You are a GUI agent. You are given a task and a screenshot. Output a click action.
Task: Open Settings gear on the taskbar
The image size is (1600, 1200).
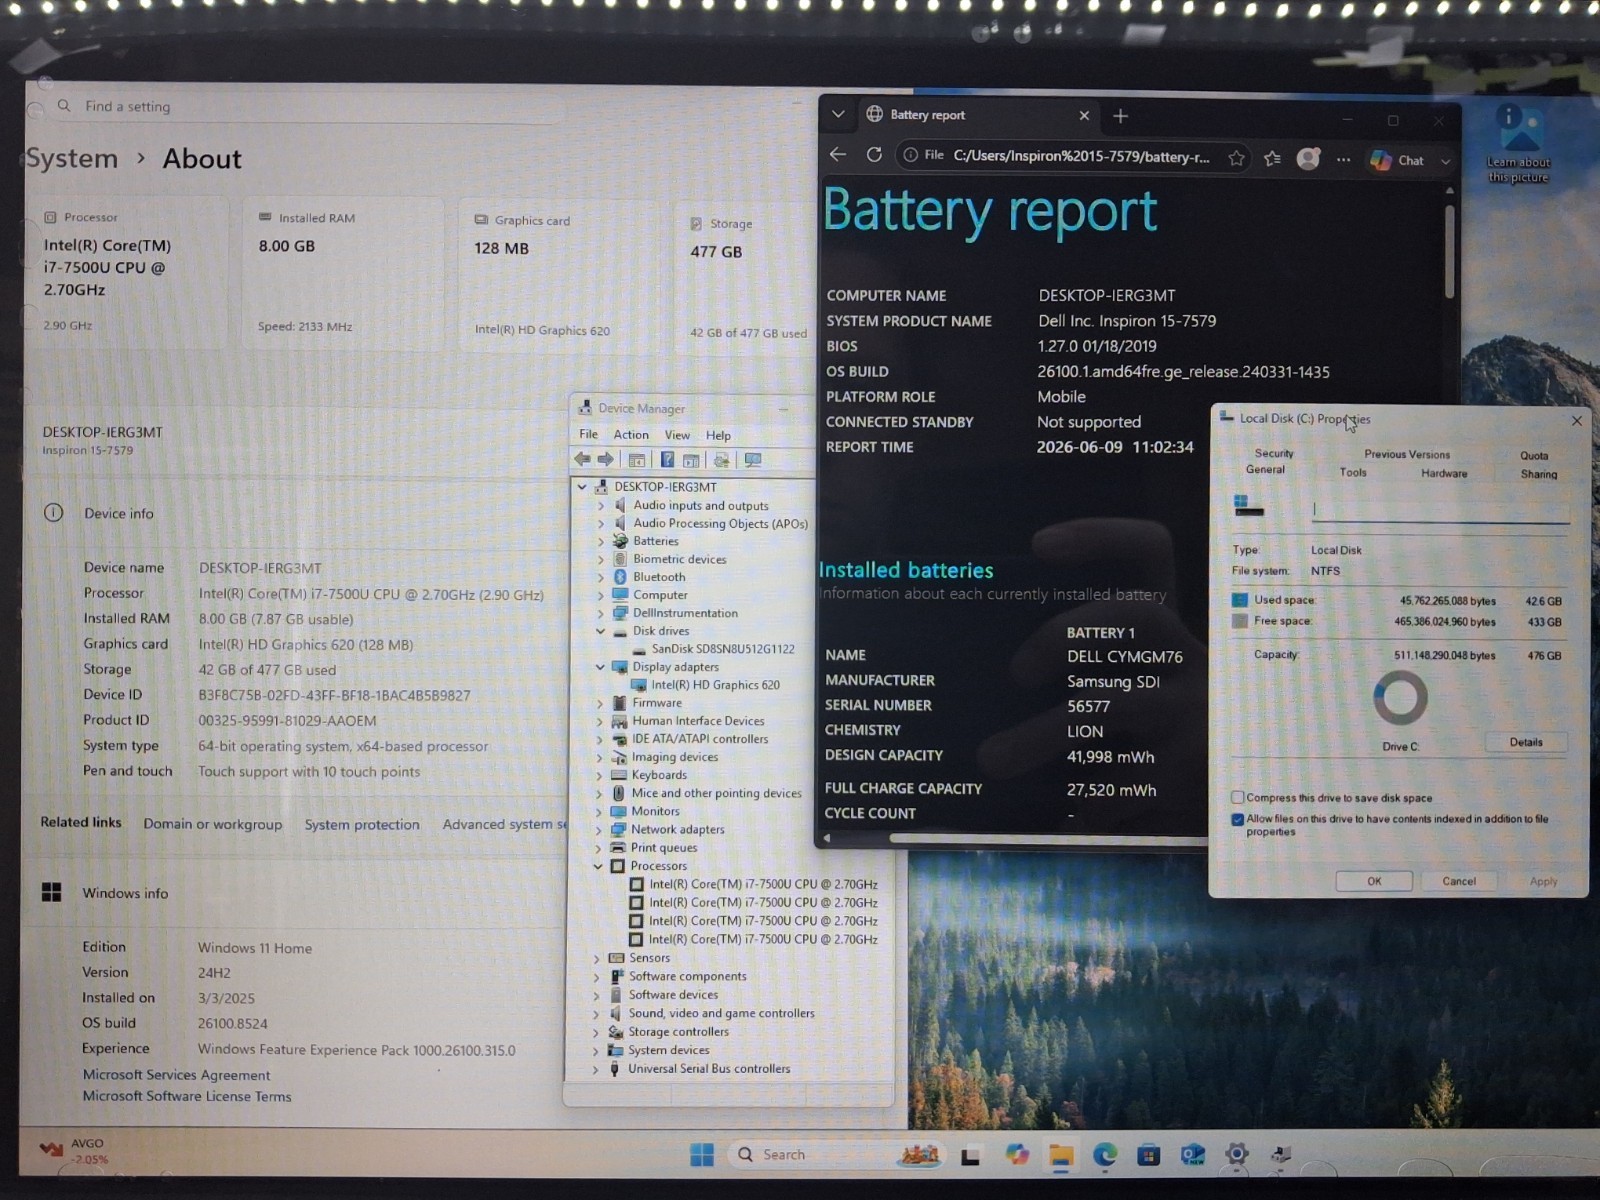[1237, 1154]
